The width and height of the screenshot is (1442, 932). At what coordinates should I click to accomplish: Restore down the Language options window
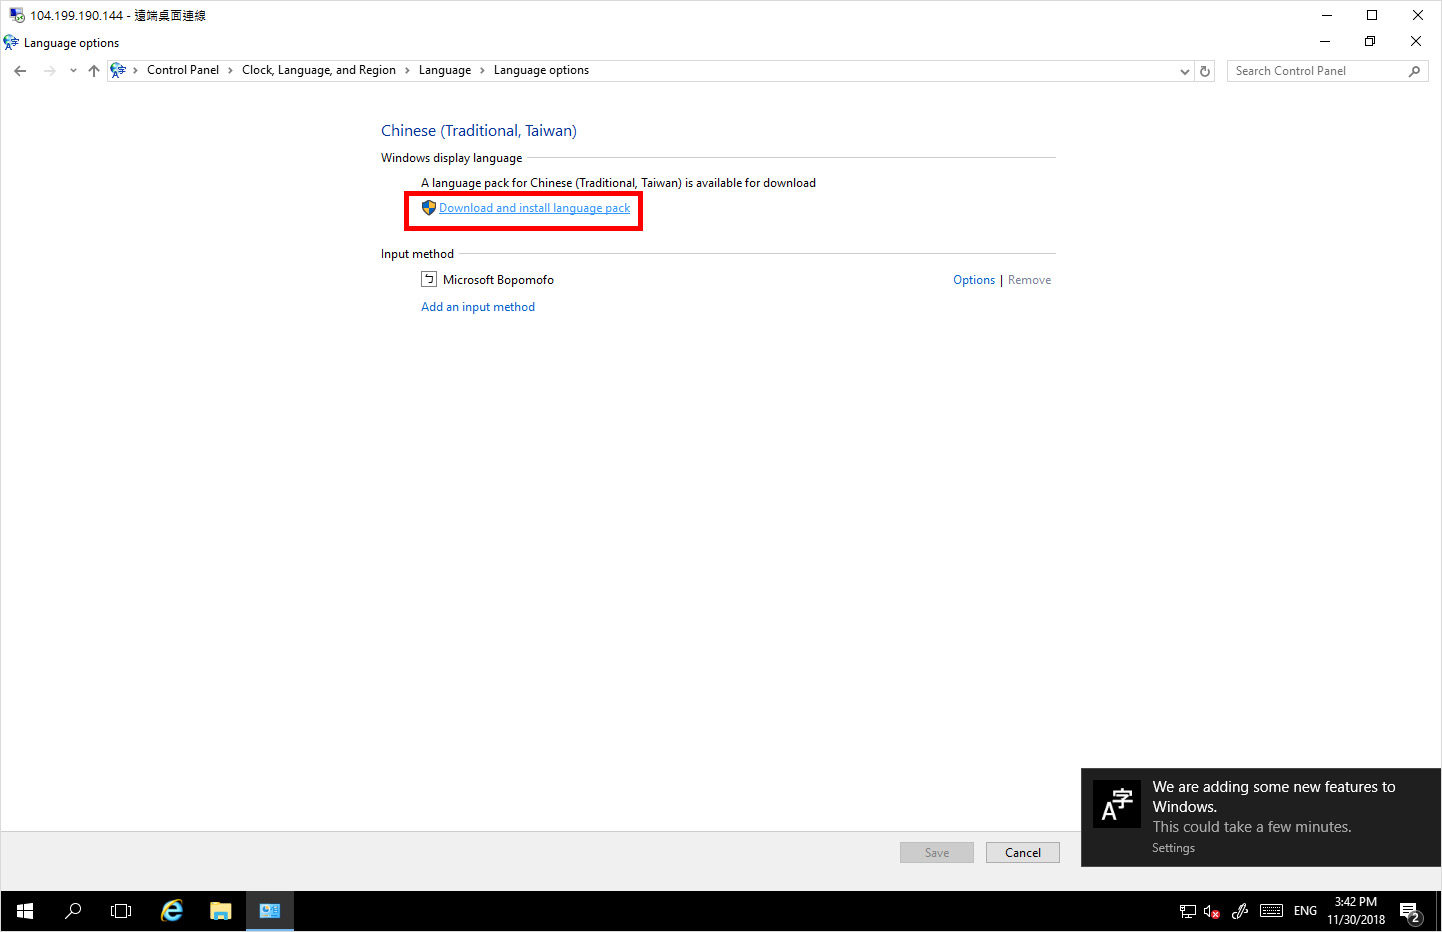tap(1370, 41)
